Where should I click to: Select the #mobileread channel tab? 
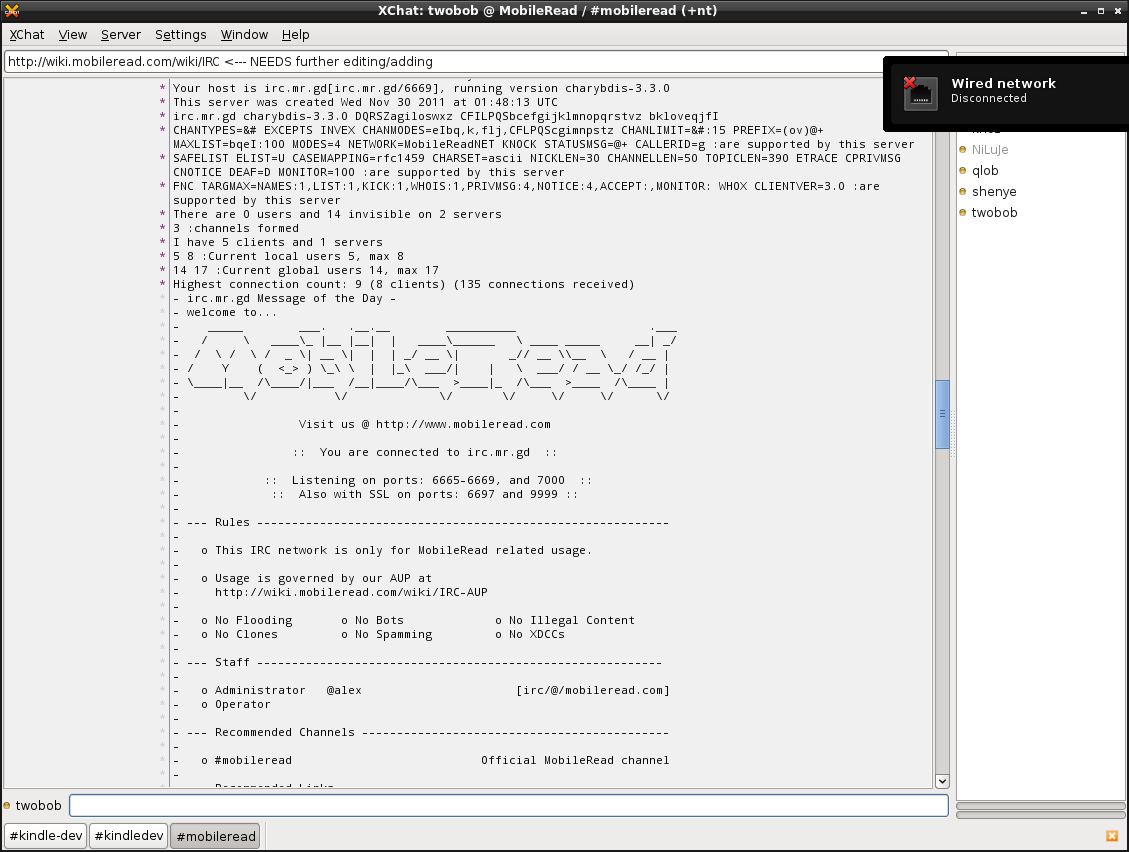click(x=216, y=836)
